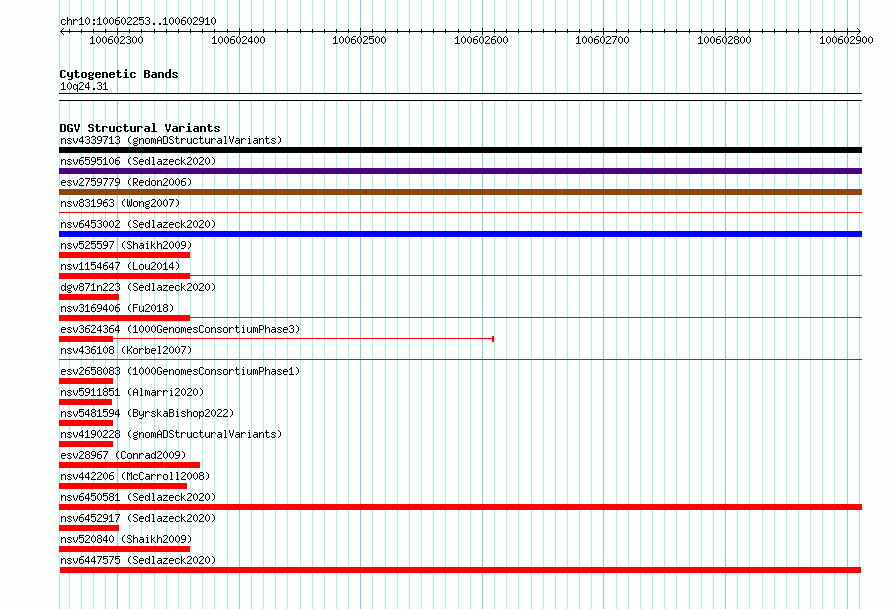Open variant nsv831963 (Wong2007)
This screenshot has width=890, height=609.
[120, 203]
